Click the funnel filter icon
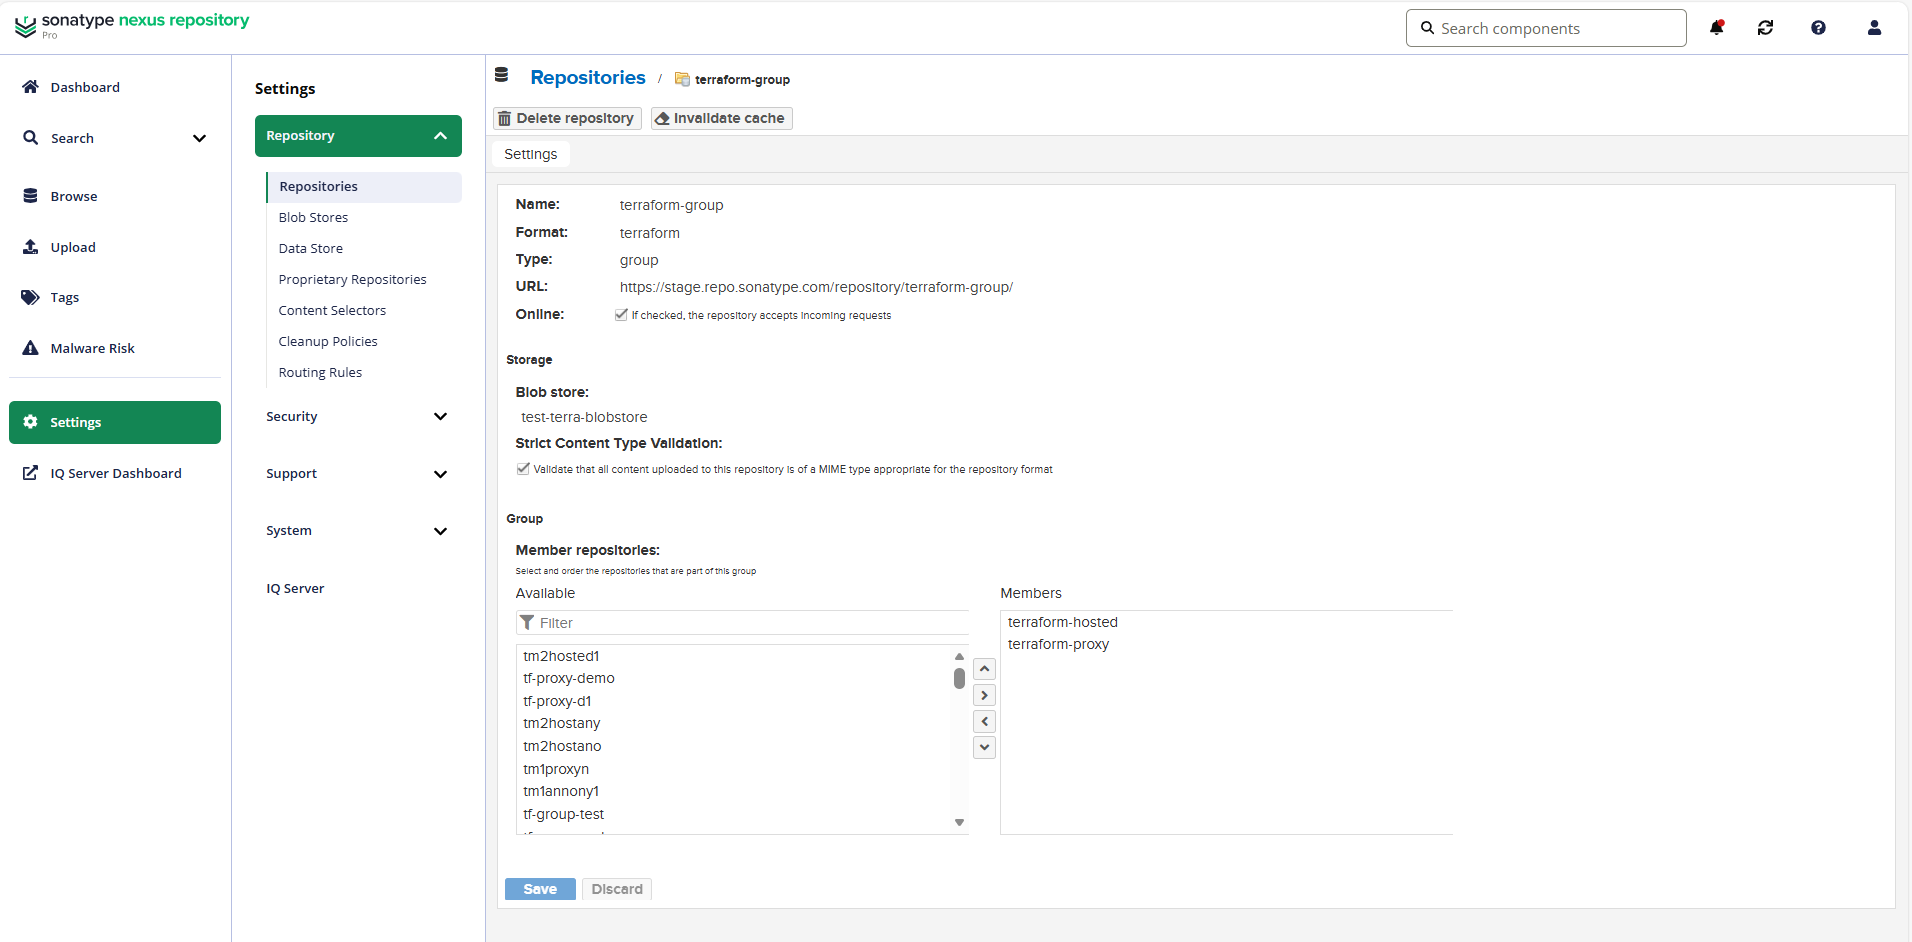 click(x=527, y=623)
